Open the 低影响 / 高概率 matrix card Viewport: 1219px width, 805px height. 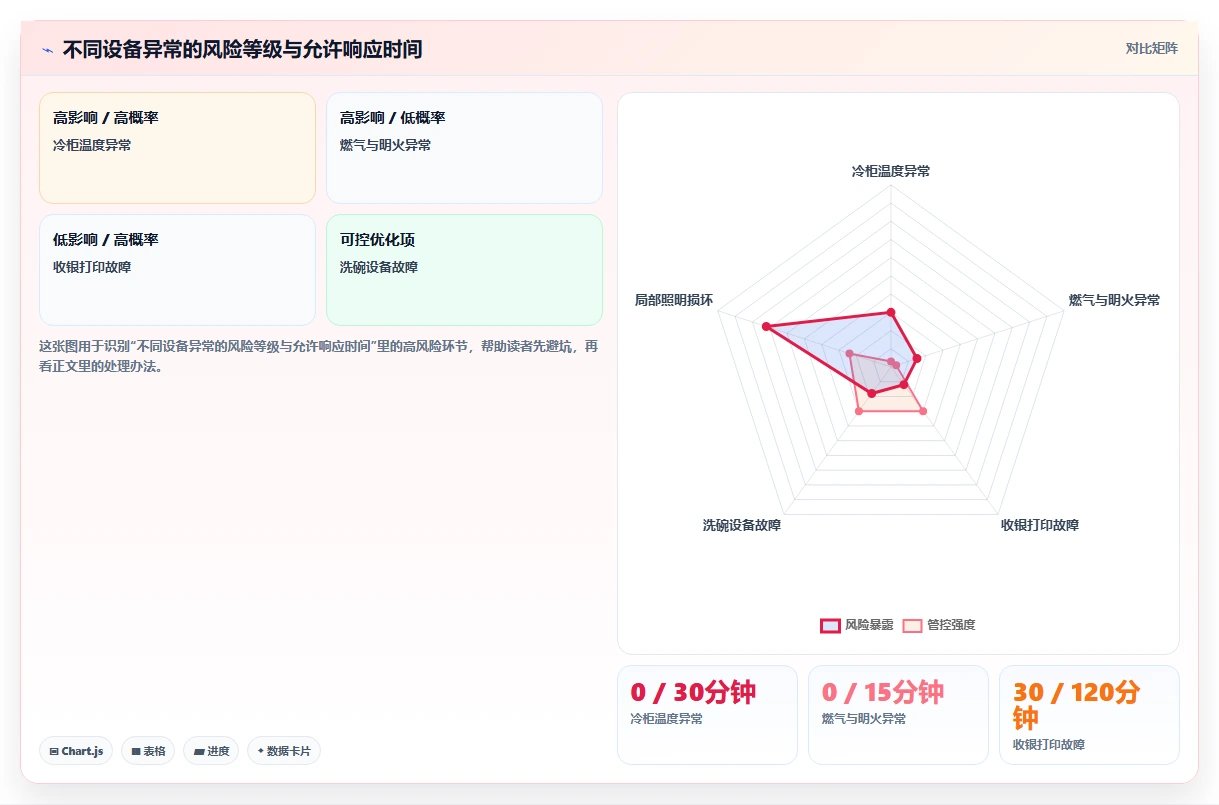click(x=177, y=270)
